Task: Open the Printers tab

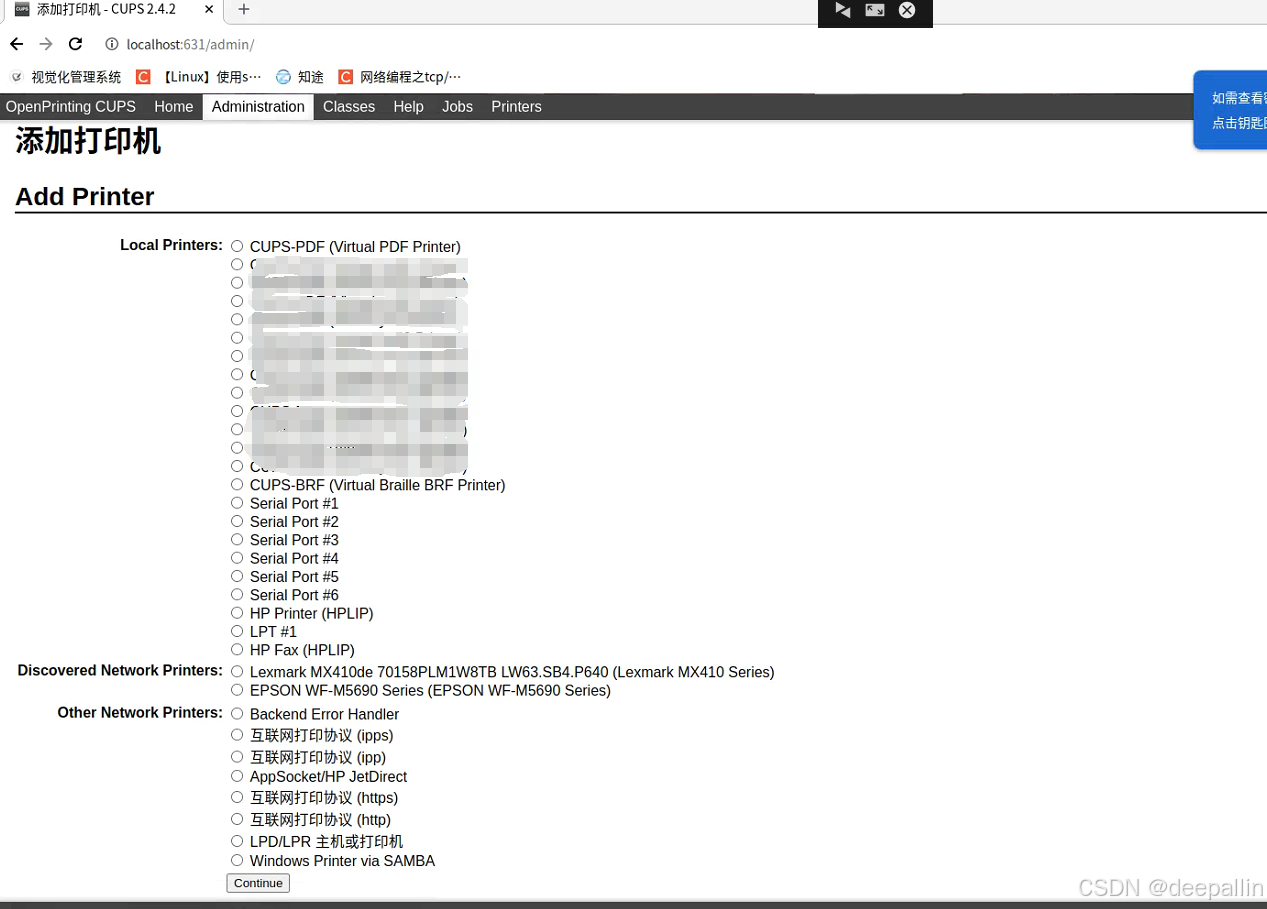Action: coord(516,107)
